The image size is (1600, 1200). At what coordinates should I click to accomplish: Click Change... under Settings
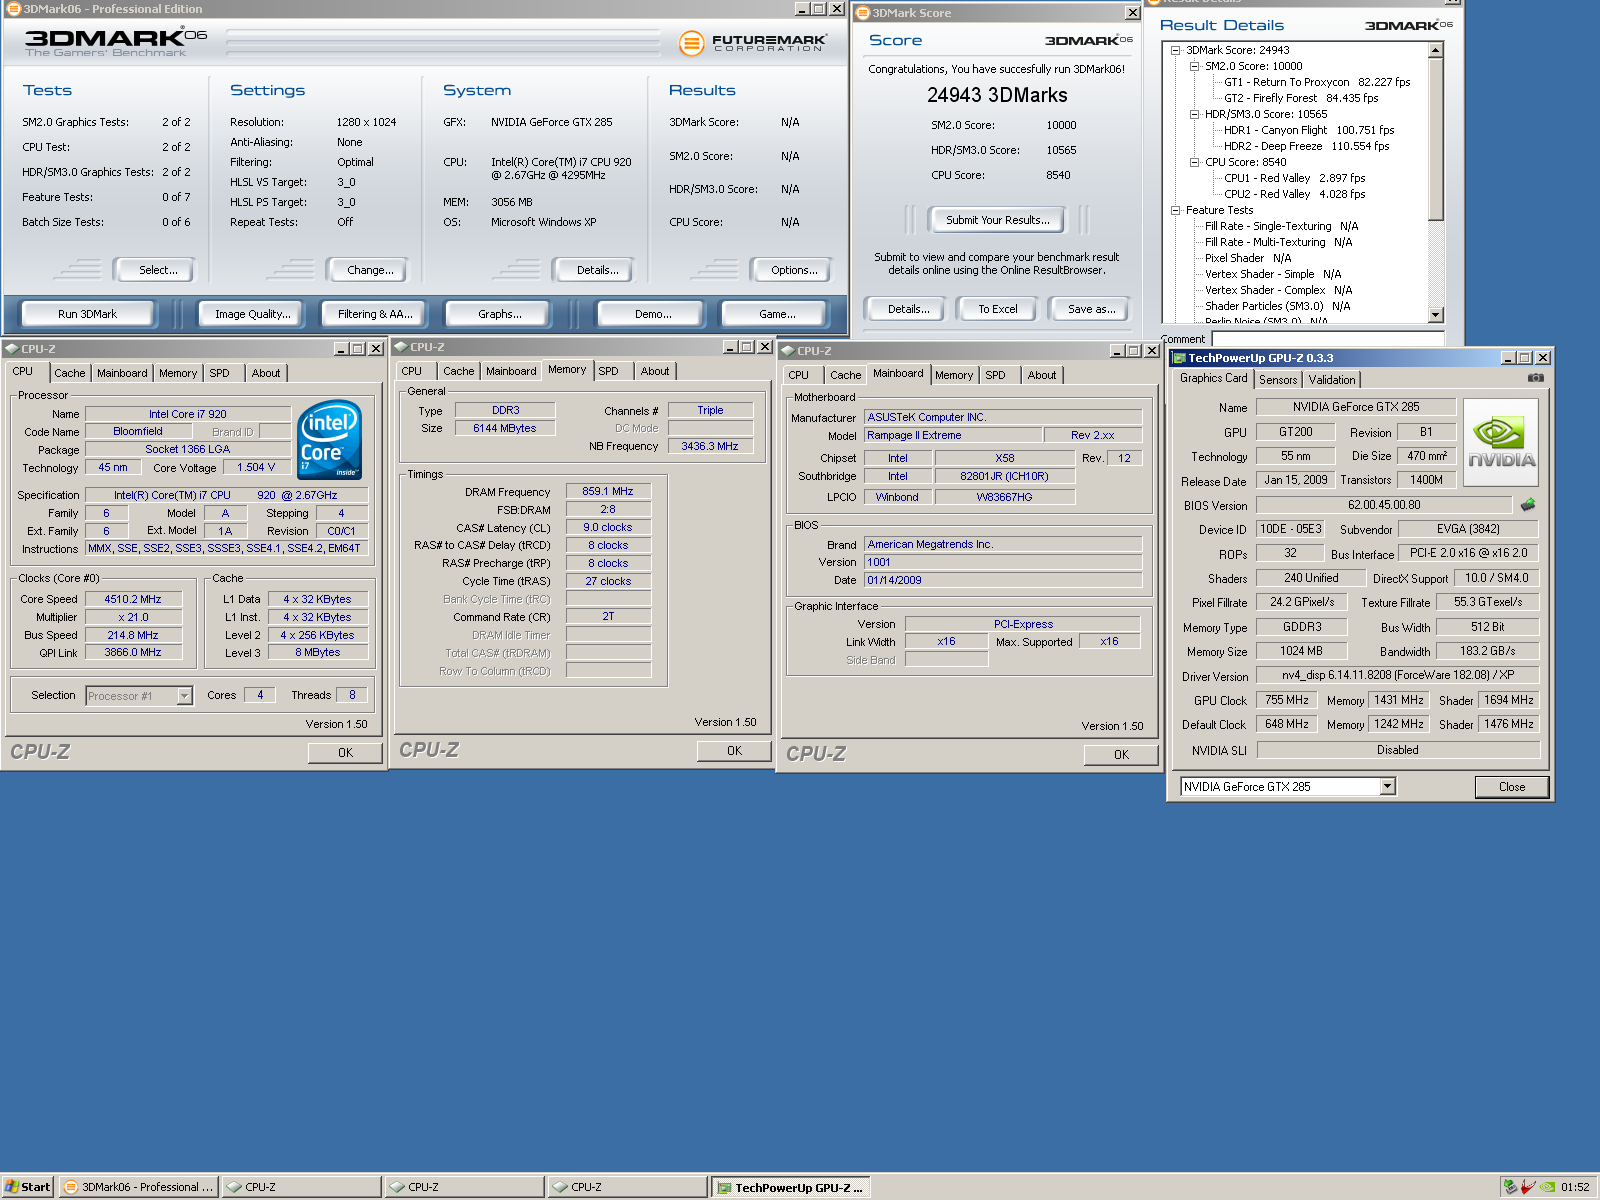click(370, 270)
